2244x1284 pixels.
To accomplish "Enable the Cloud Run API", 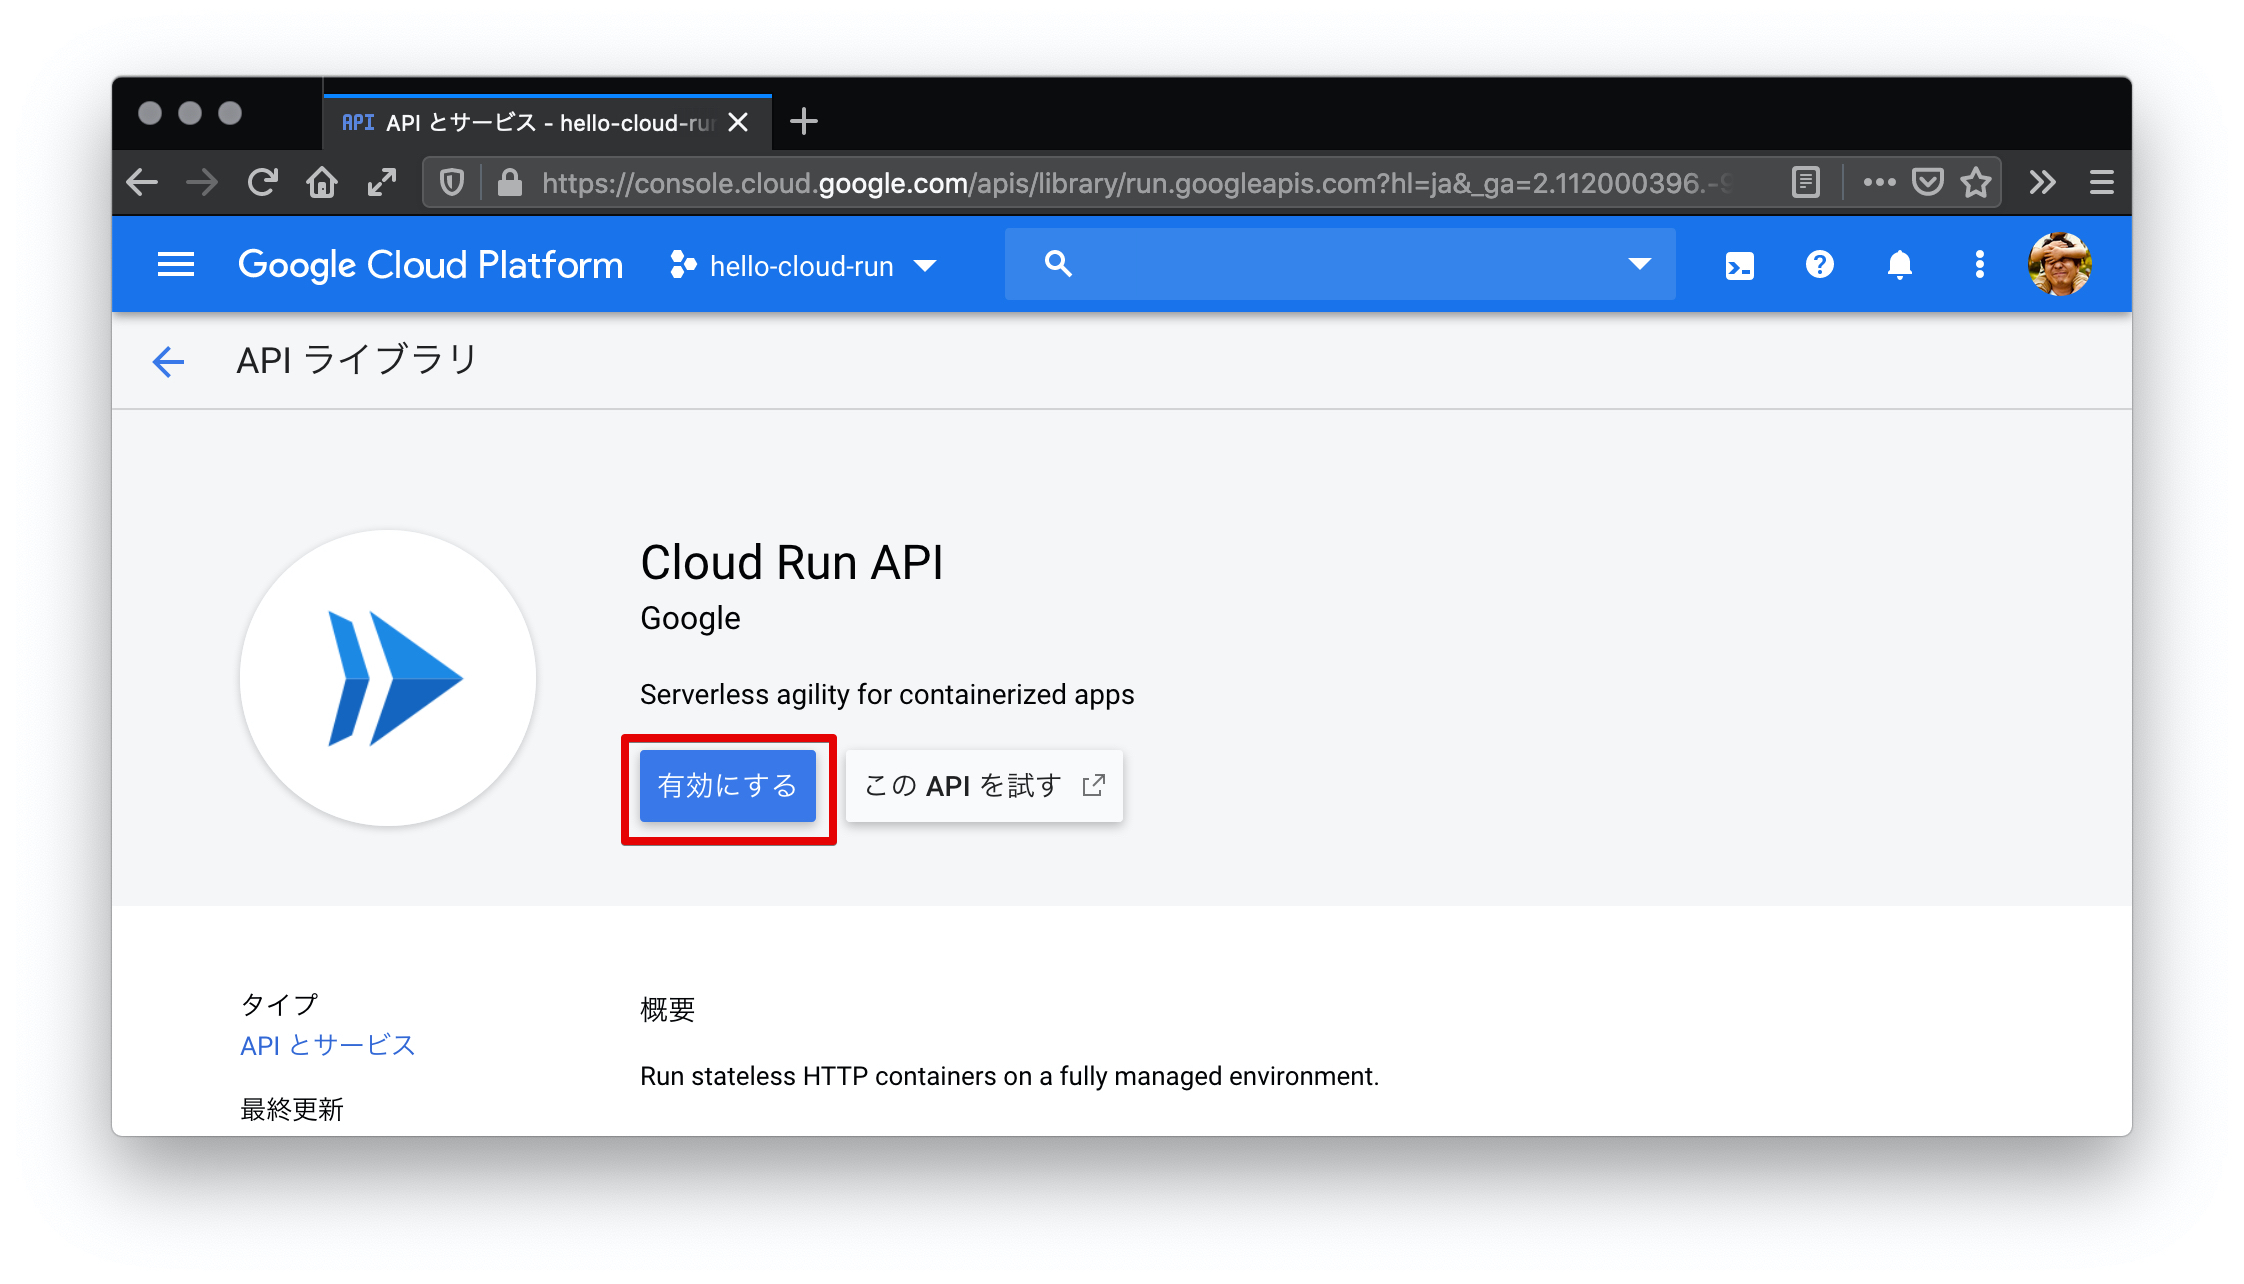I will (724, 786).
